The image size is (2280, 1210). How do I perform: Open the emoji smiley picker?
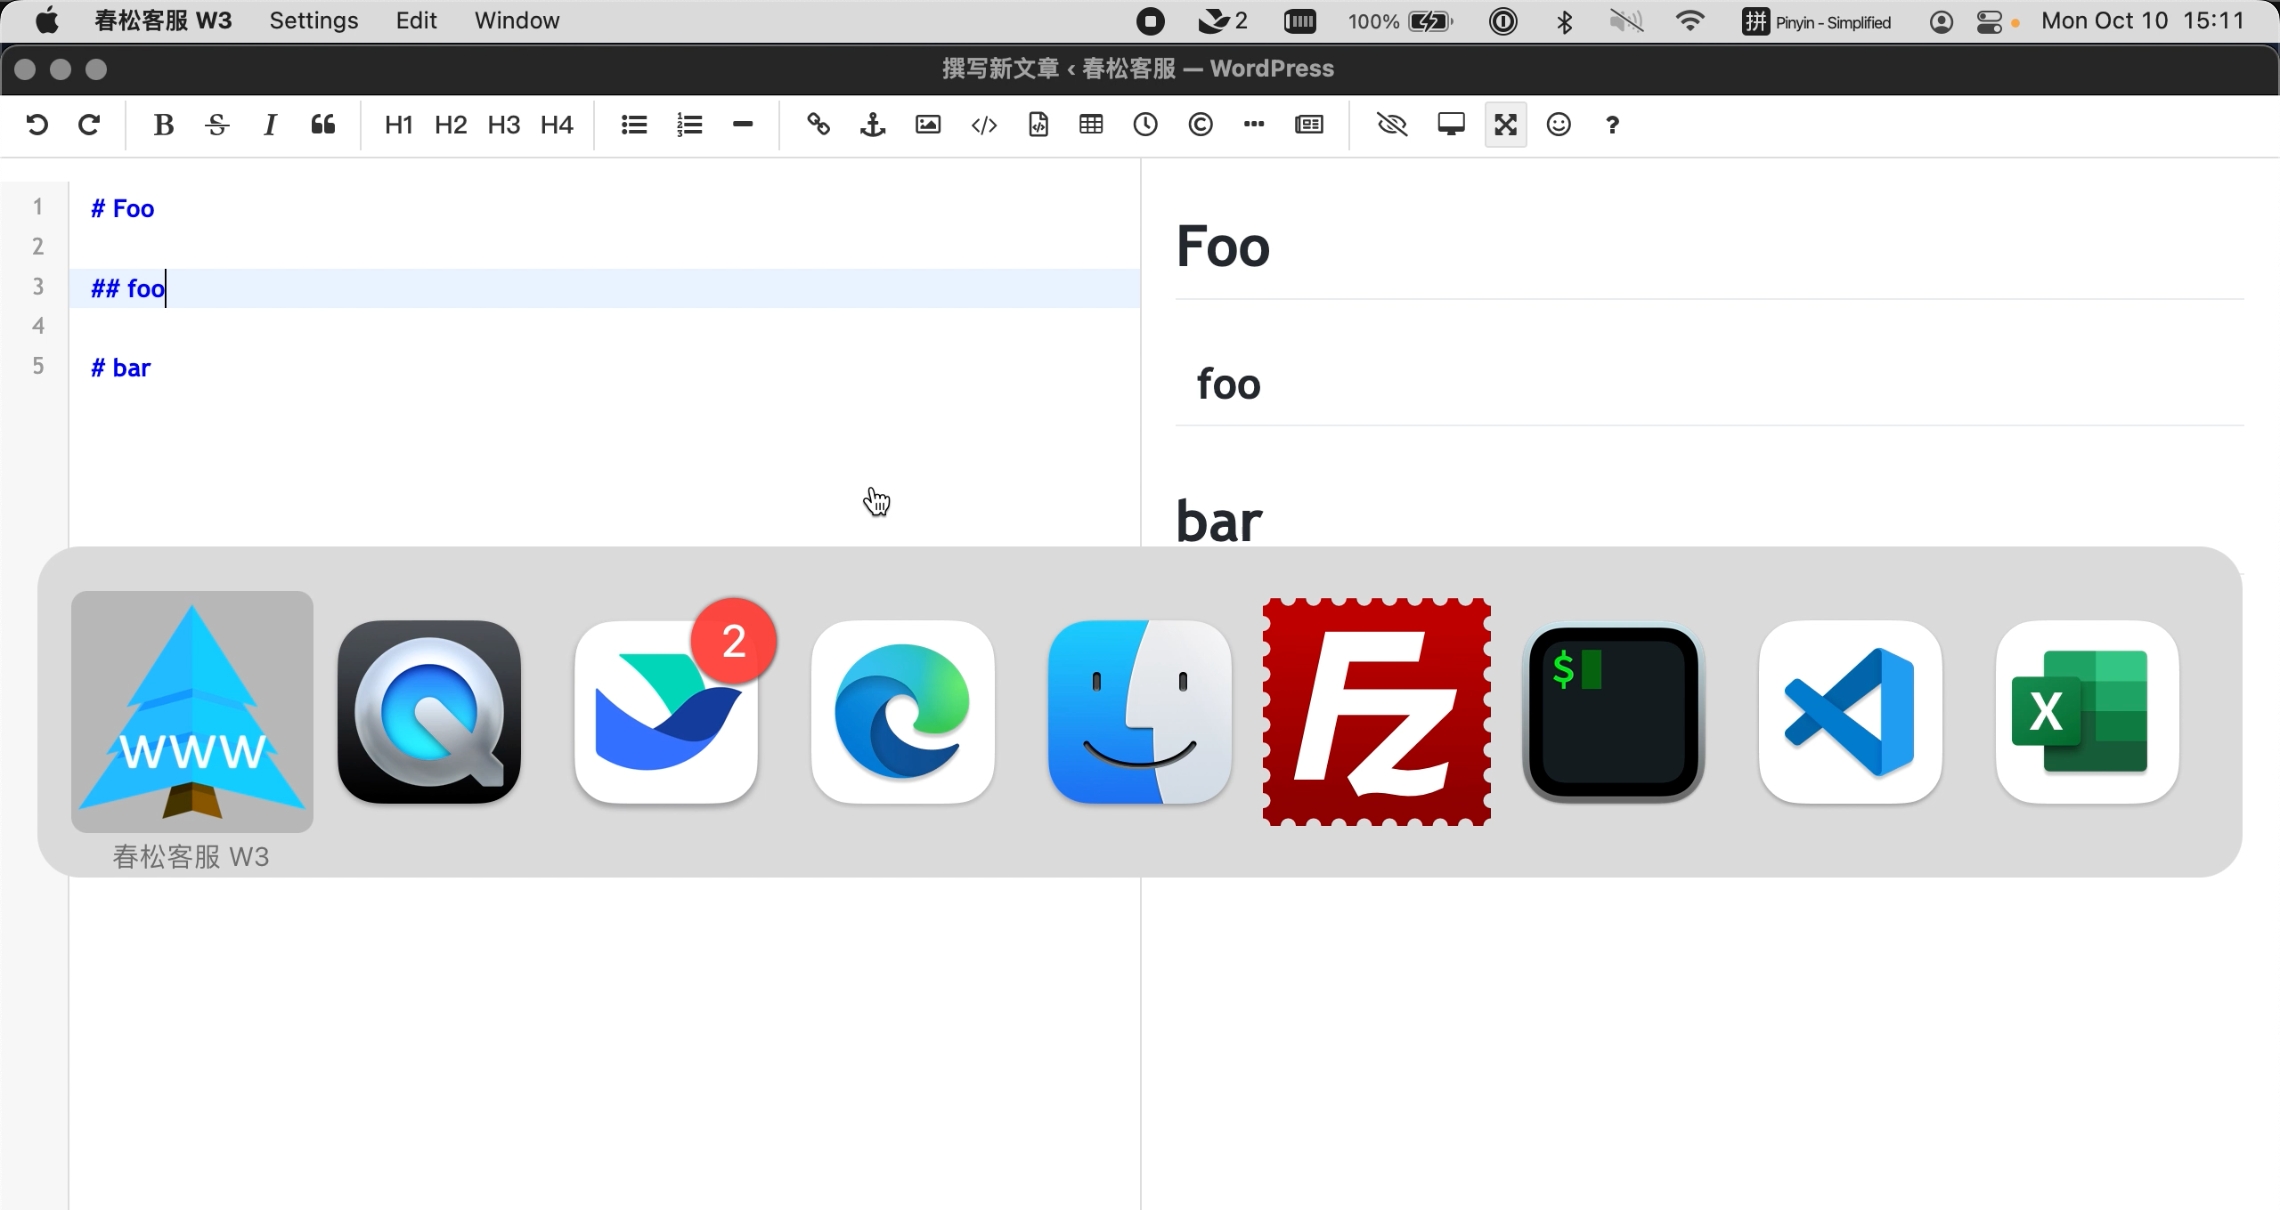tap(1558, 125)
